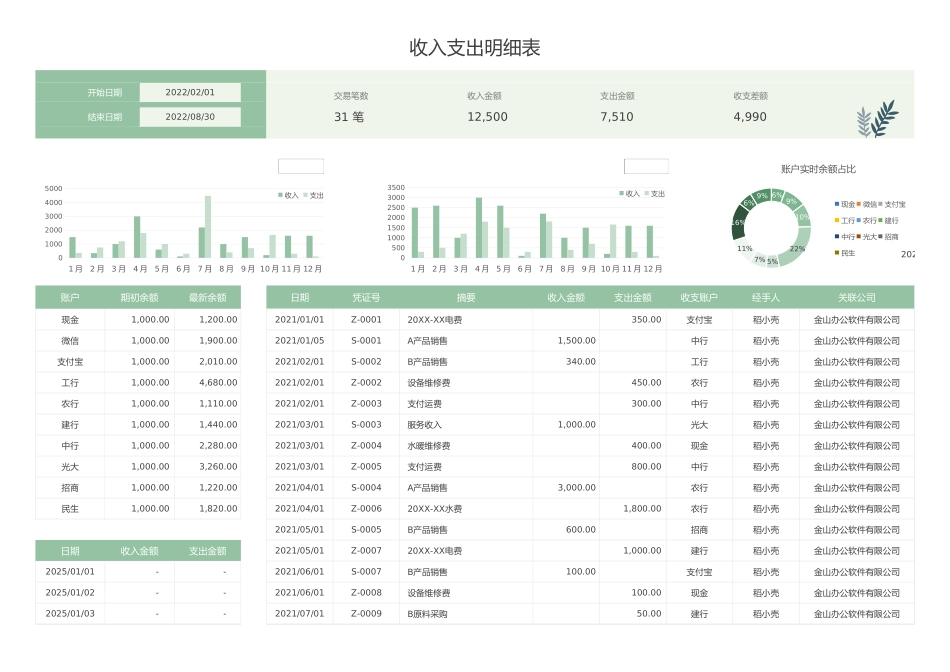Viewport: 950px width, 672px height.
Task: Select the latest balance cell 1,110.00
Action: click(x=208, y=404)
